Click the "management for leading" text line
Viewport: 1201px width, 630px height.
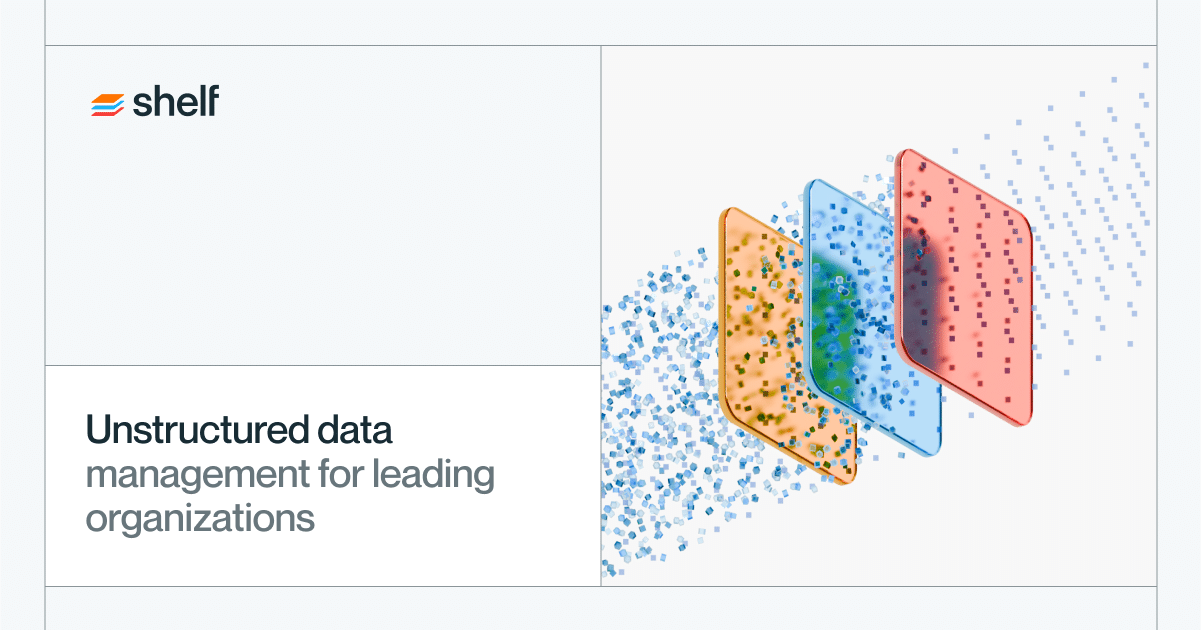coord(290,475)
